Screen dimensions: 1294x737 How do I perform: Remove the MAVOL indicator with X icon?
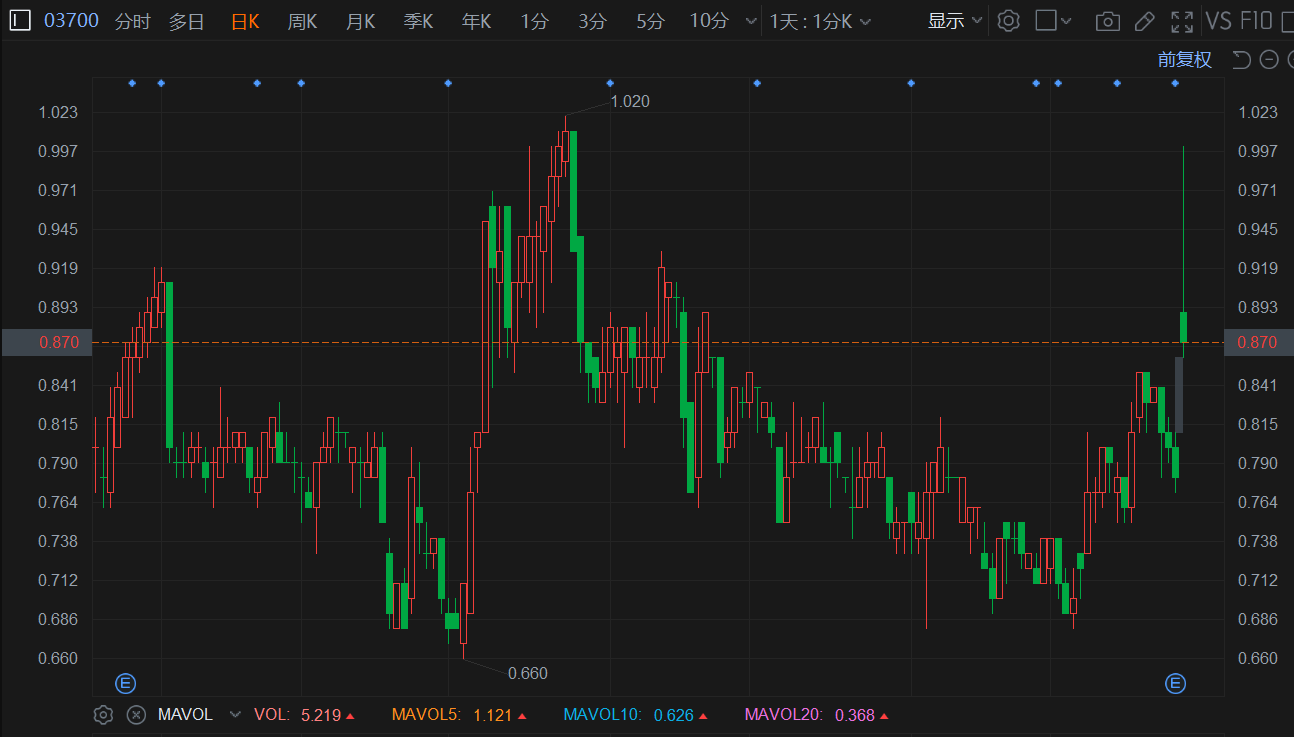pos(137,715)
